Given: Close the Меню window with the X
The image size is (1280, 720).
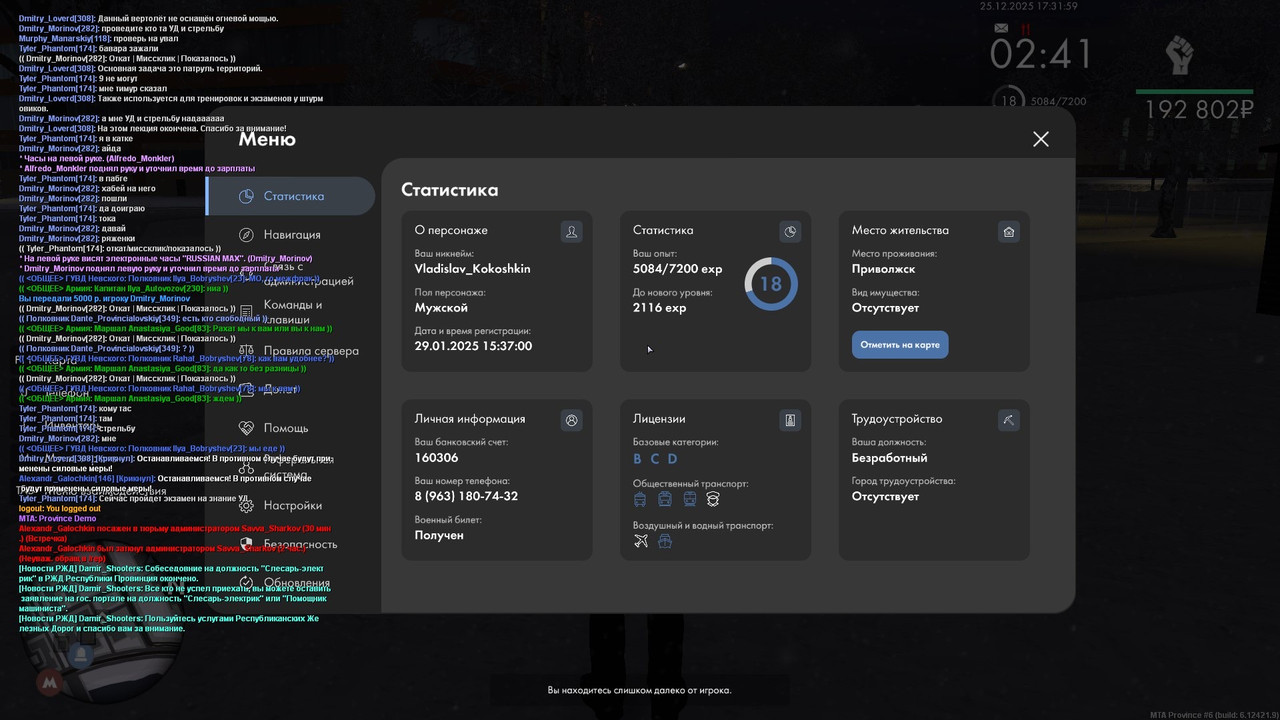Looking at the screenshot, I should 1041,139.
